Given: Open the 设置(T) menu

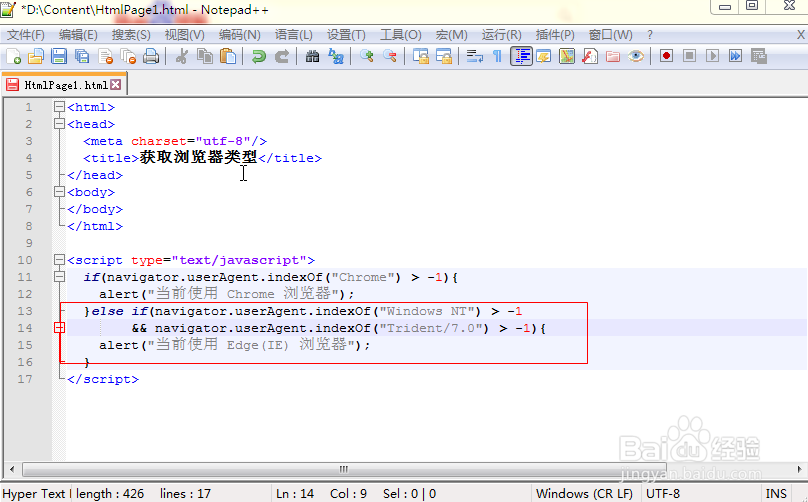Looking at the screenshot, I should (x=346, y=35).
